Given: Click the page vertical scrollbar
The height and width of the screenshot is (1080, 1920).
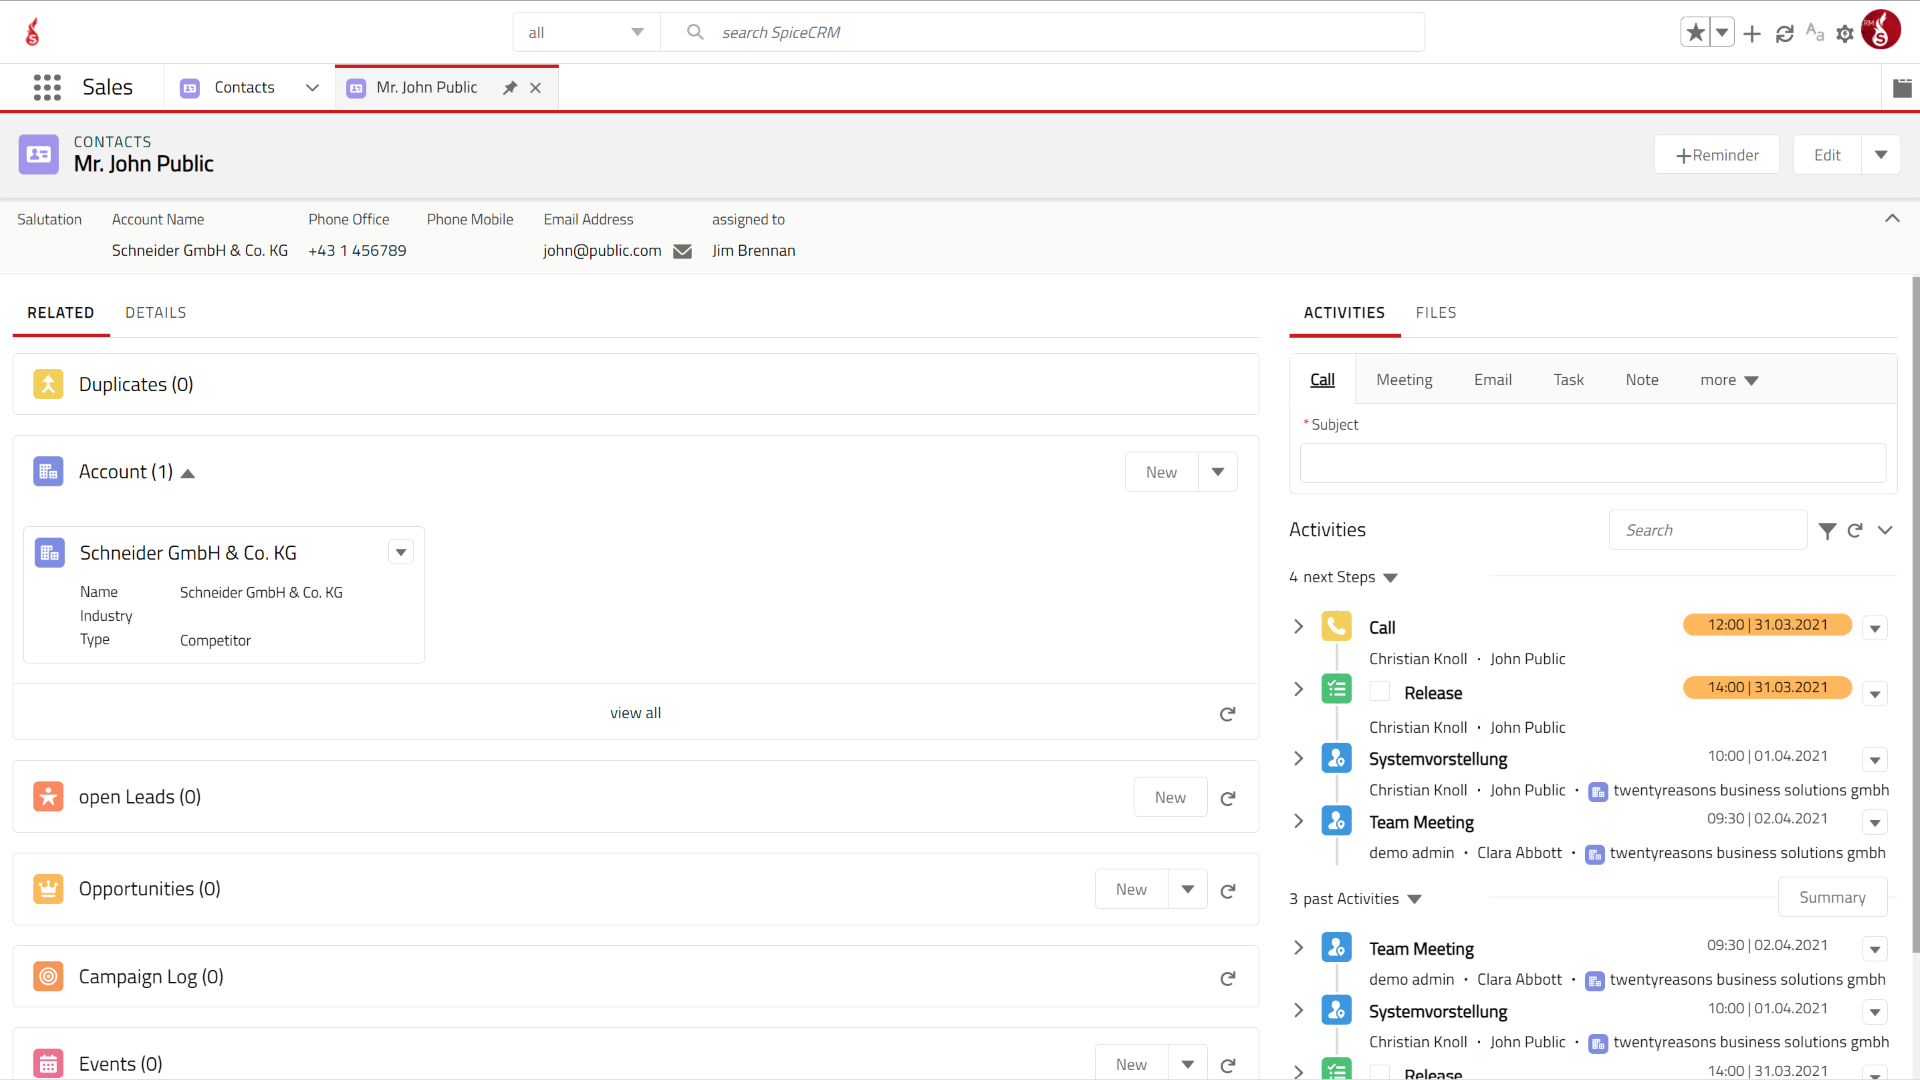Looking at the screenshot, I should tap(1915, 615).
